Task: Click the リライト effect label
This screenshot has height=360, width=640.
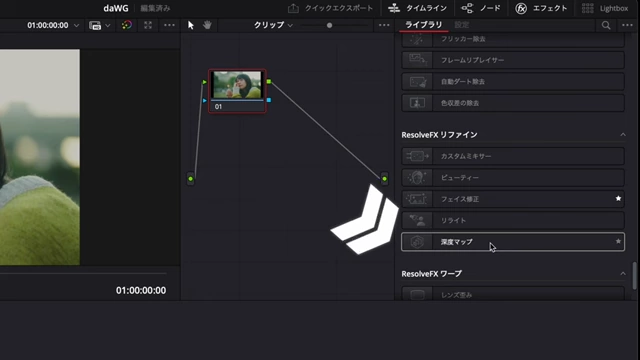Action: (x=453, y=220)
